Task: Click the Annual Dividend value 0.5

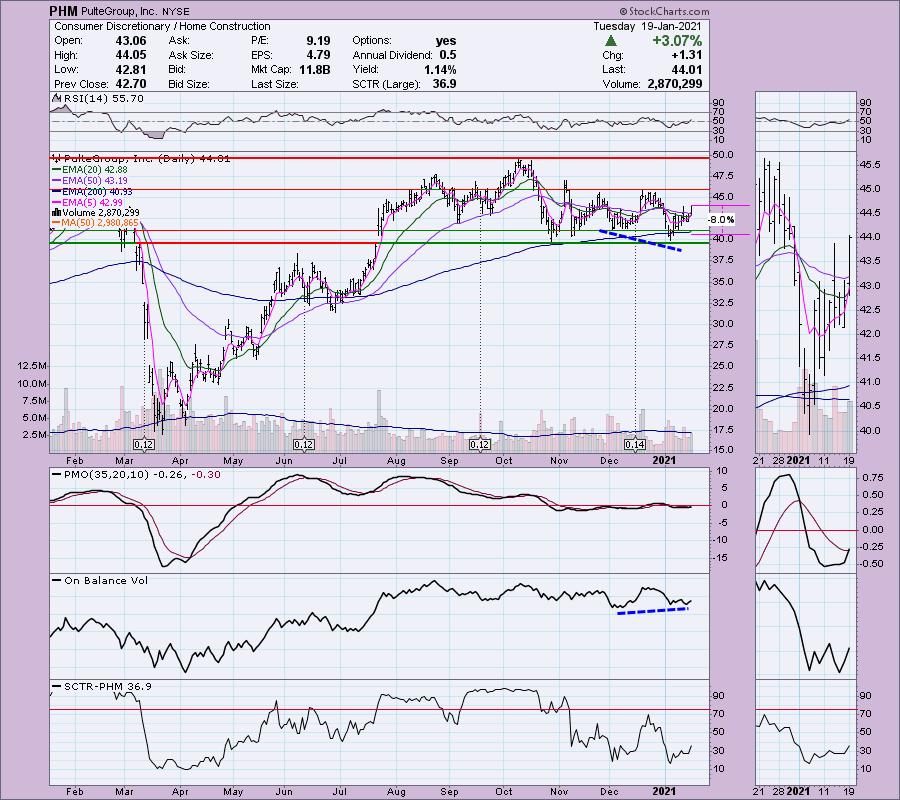Action: point(448,55)
